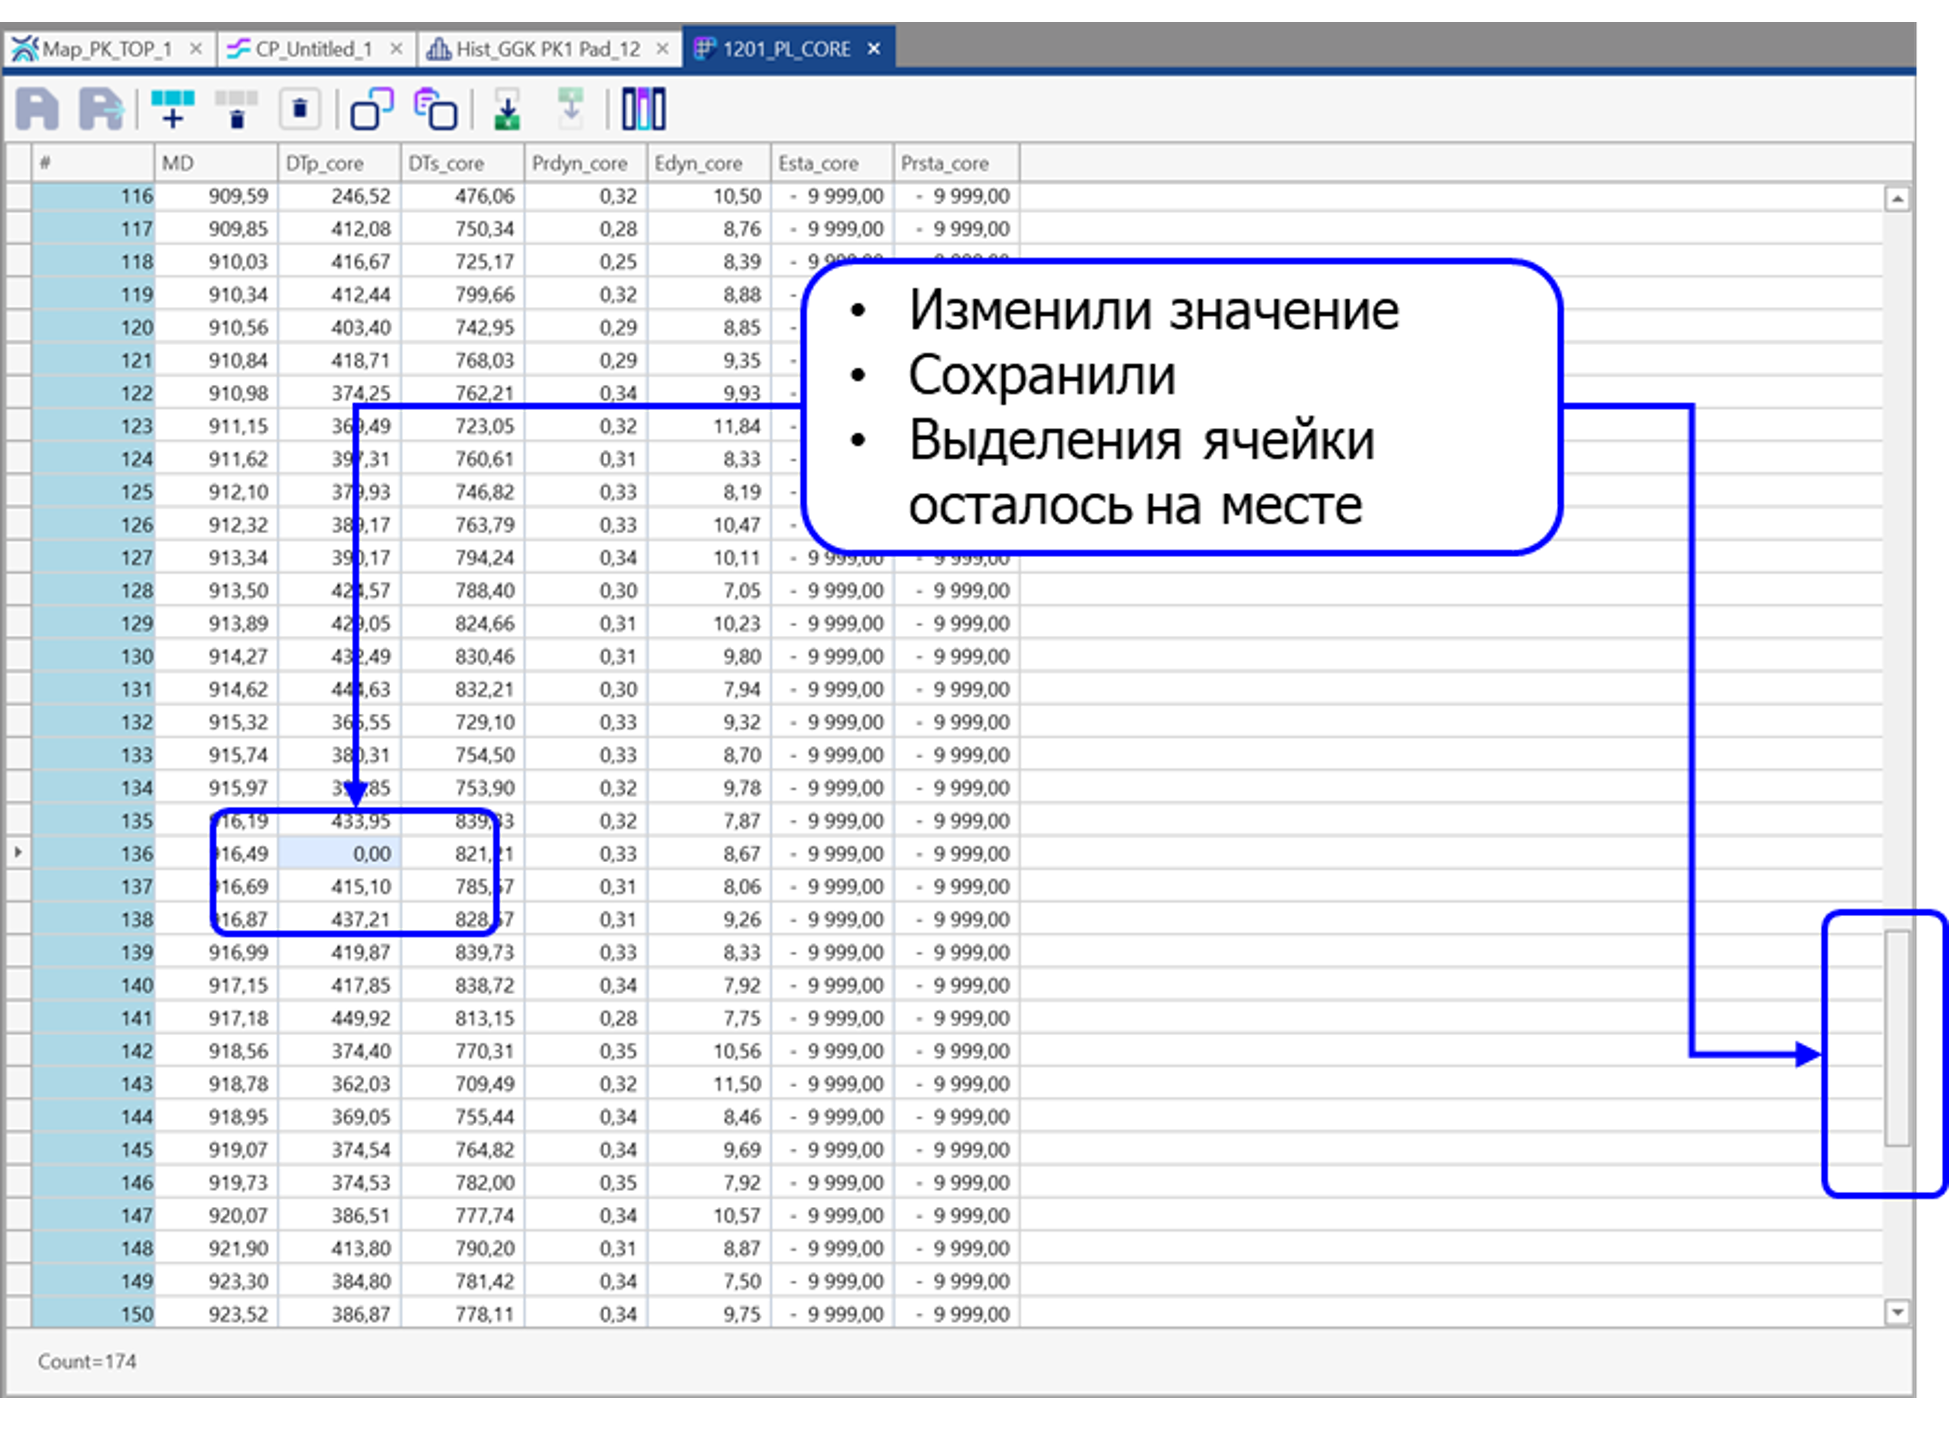The height and width of the screenshot is (1430, 1949).
Task: Click DTp_core cell 415,10
Action: 340,886
